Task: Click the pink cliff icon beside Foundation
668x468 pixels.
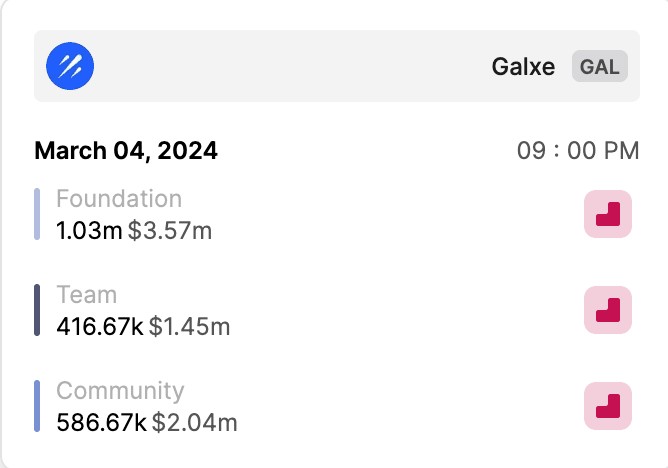Action: (x=608, y=214)
